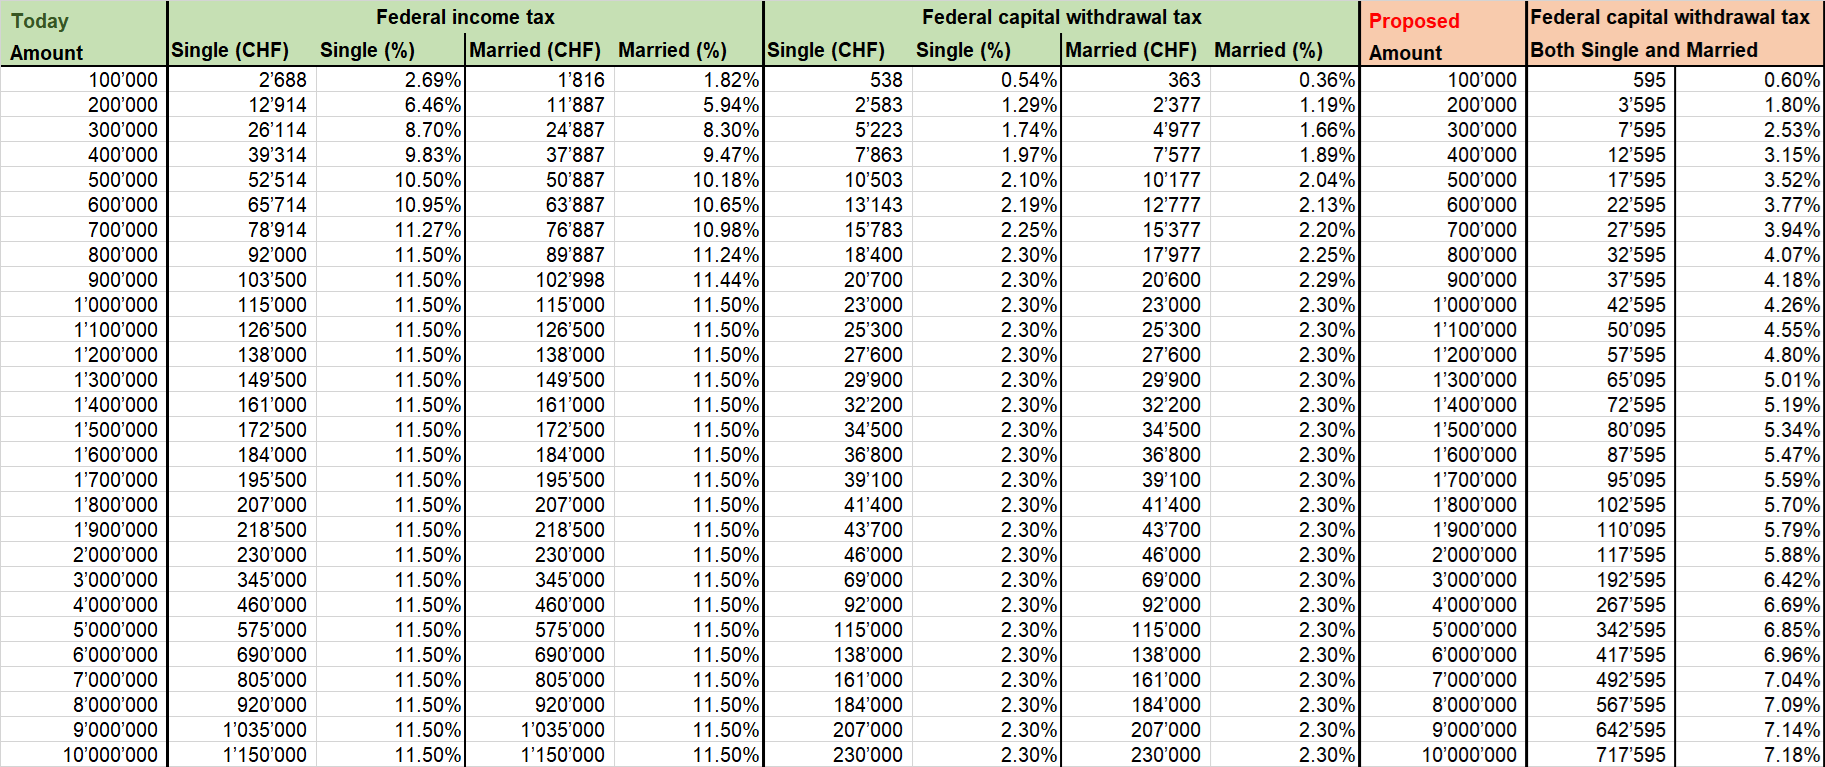Click the 11.44% cell
This screenshot has height=767, width=1825.
pos(689,280)
